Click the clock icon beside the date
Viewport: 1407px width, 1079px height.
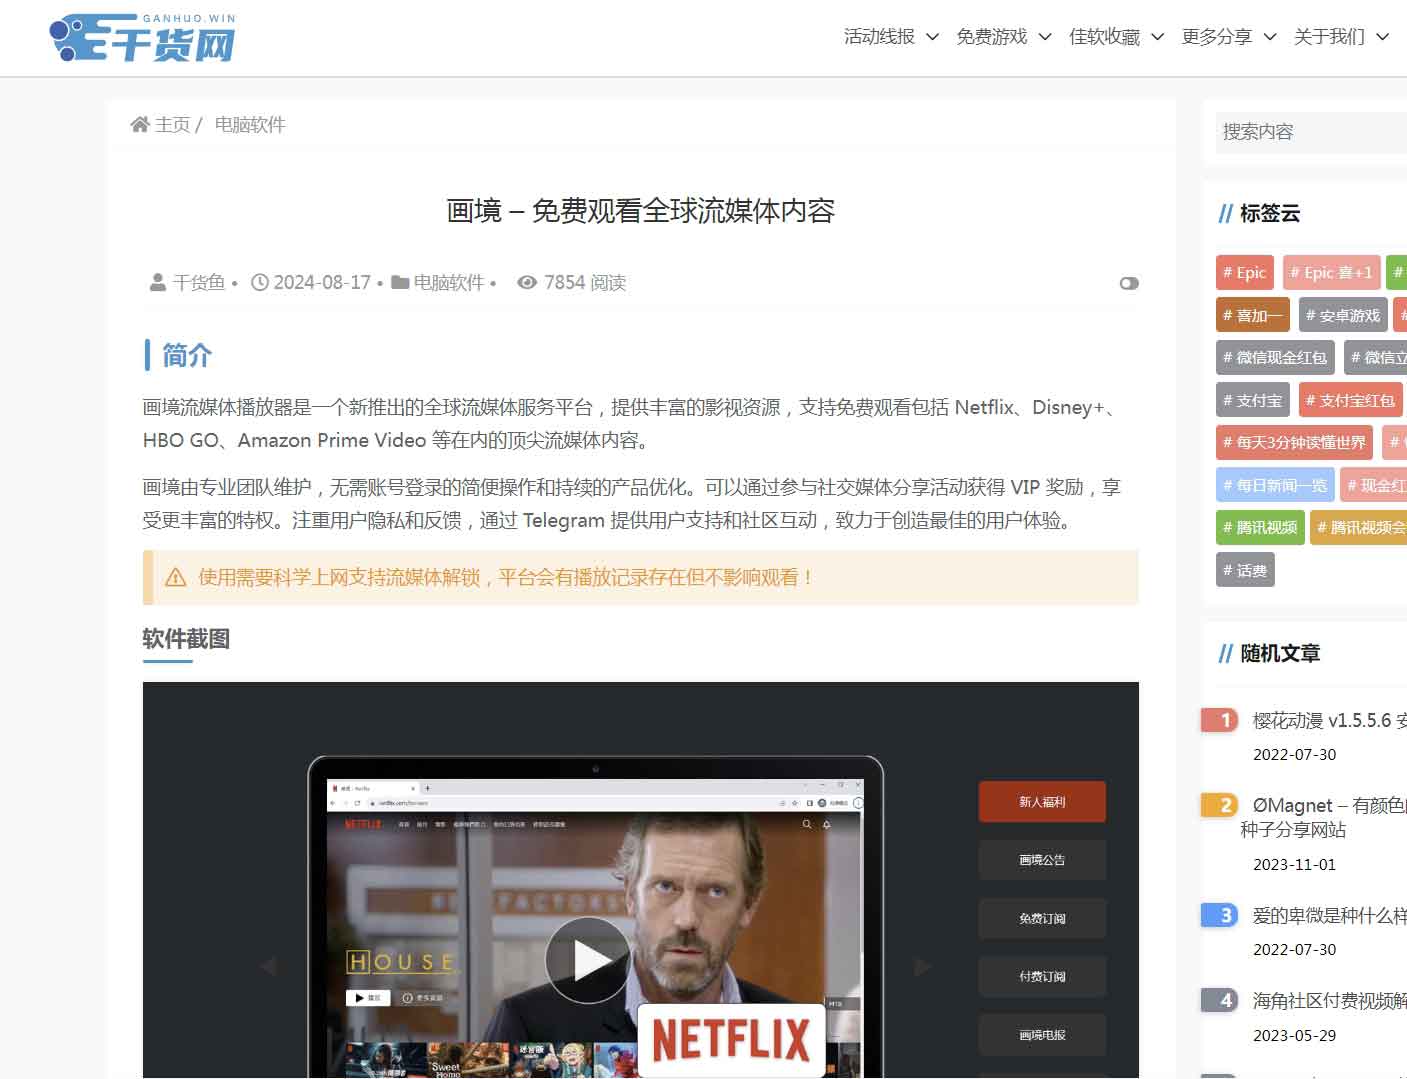[x=259, y=283]
